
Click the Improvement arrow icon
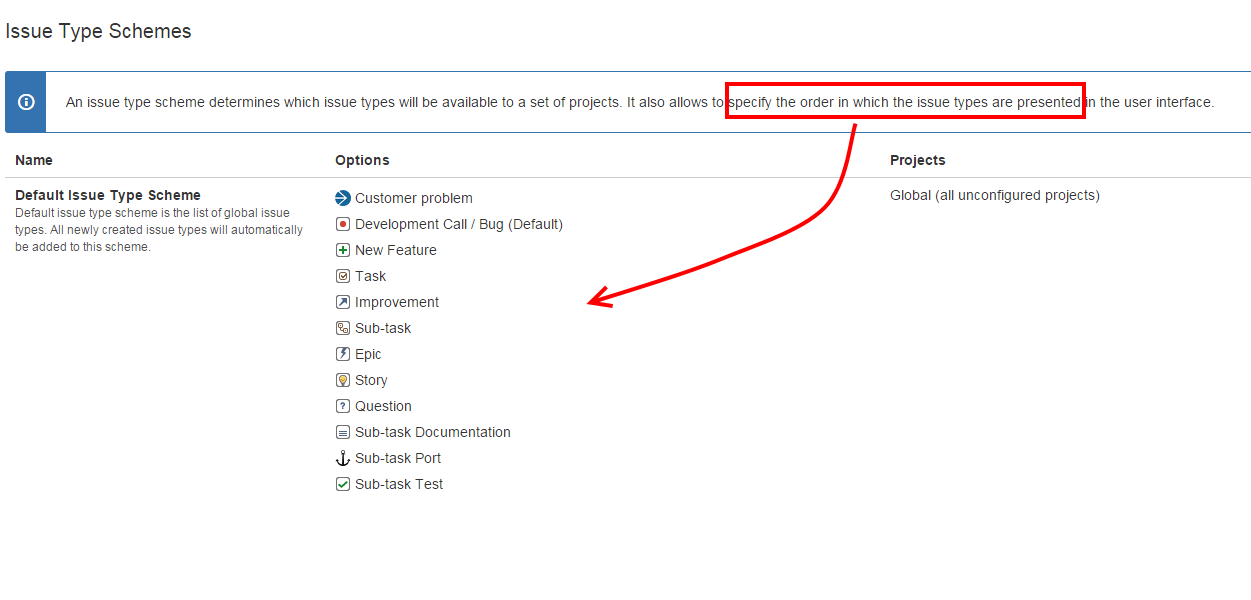343,302
